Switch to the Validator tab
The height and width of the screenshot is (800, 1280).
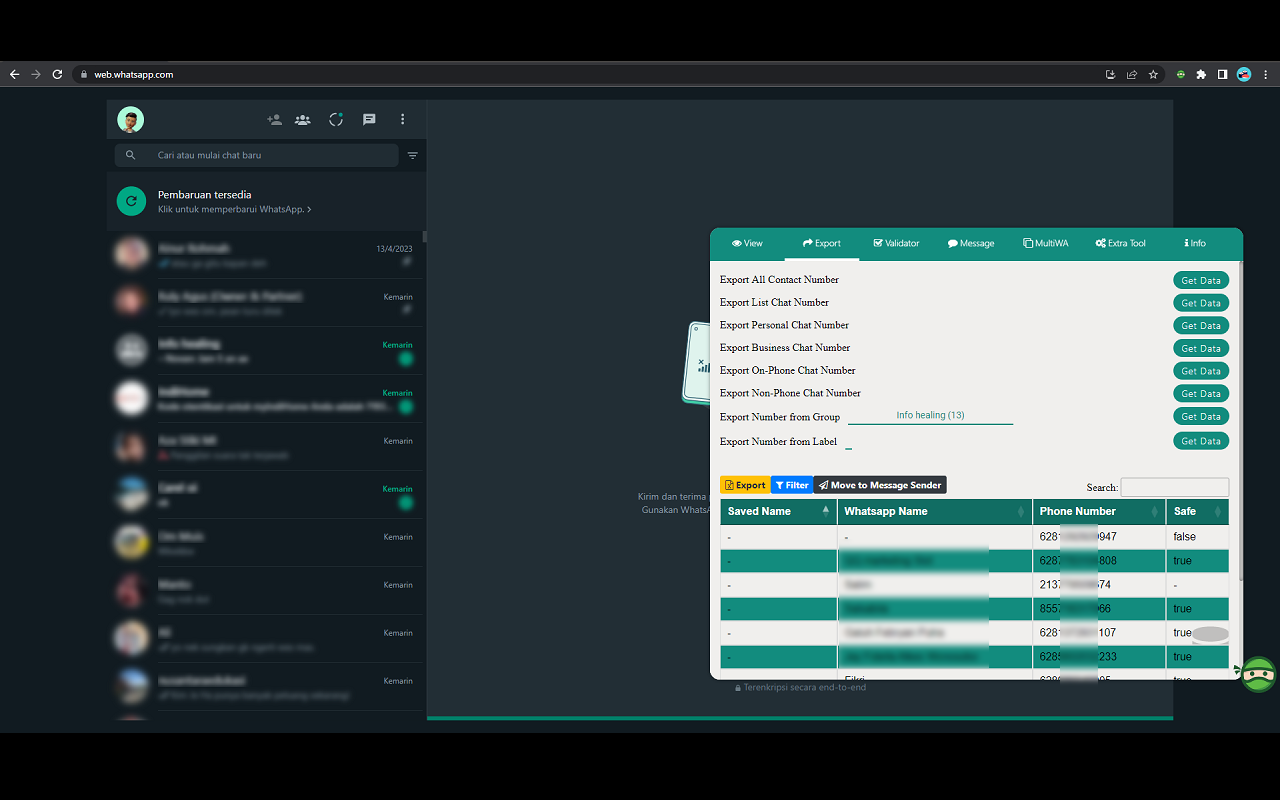(x=896, y=243)
